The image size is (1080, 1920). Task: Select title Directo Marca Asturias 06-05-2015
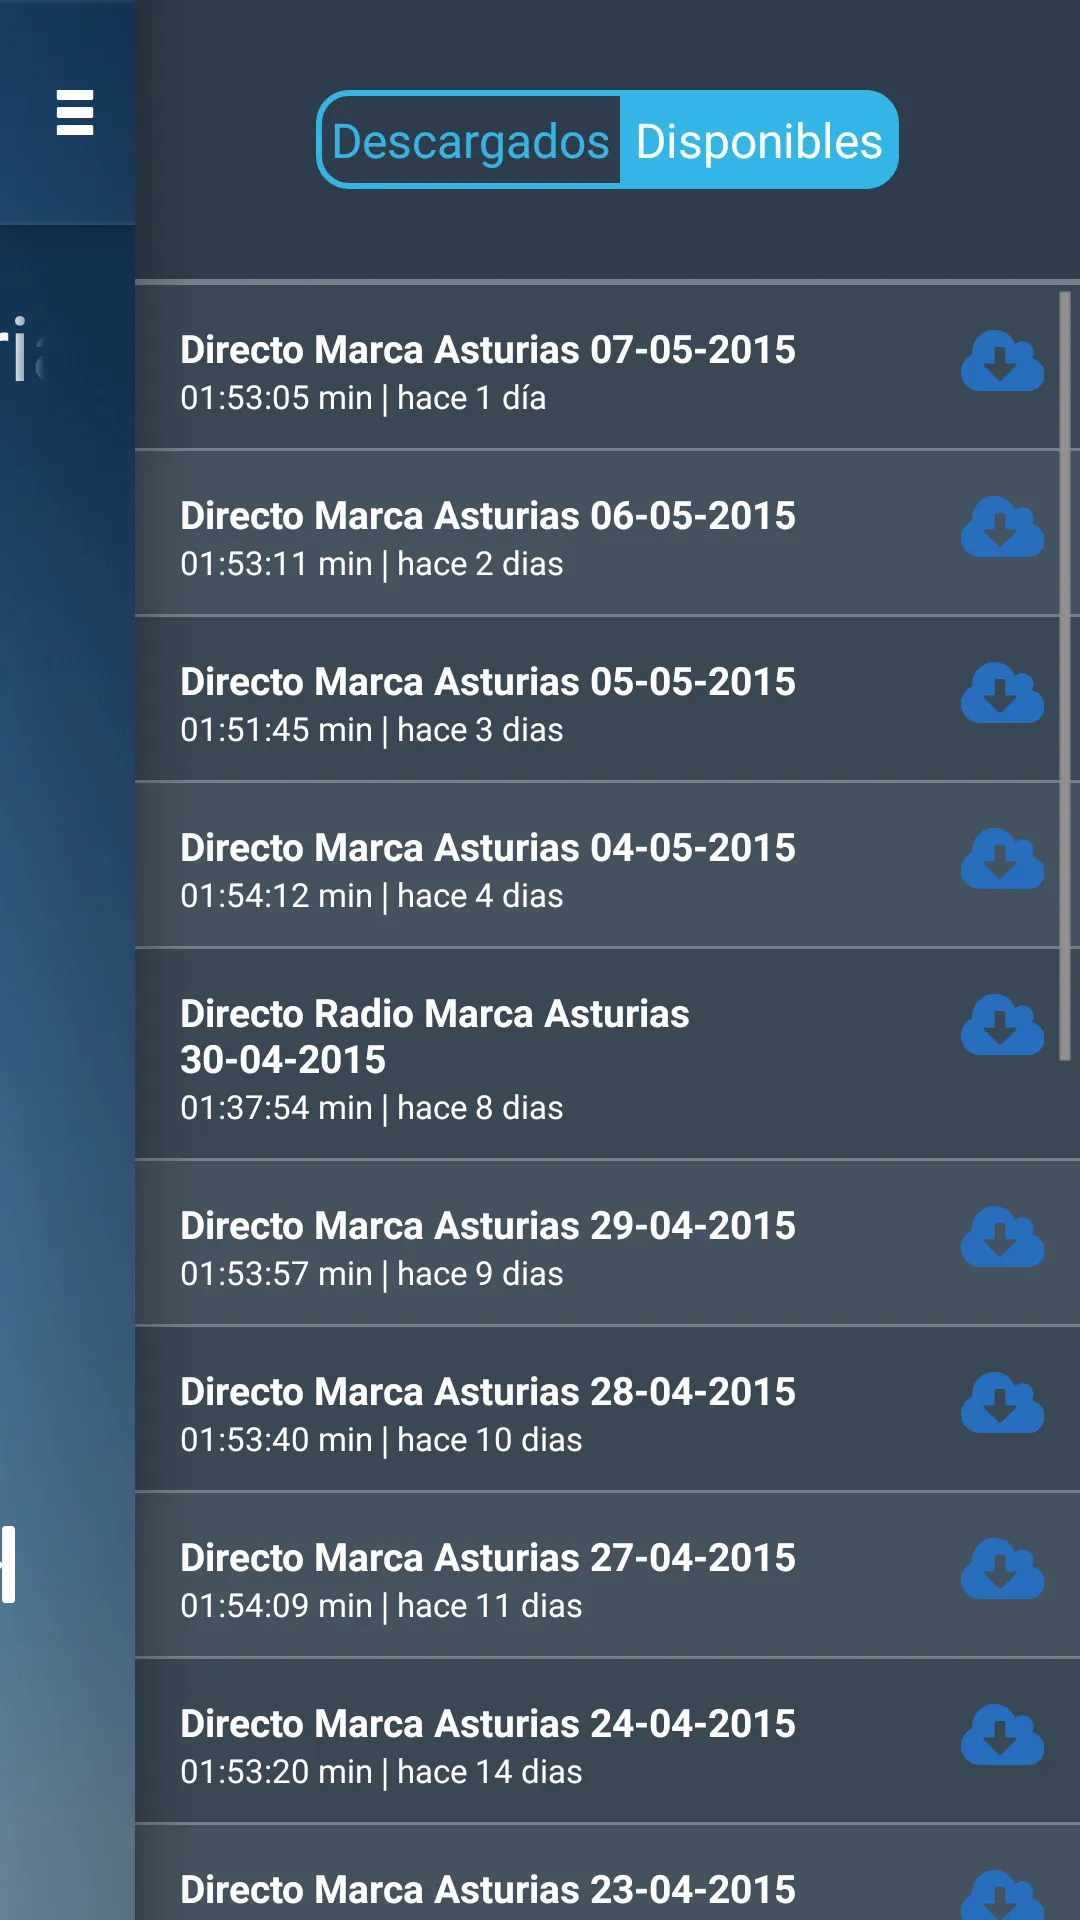coord(488,516)
